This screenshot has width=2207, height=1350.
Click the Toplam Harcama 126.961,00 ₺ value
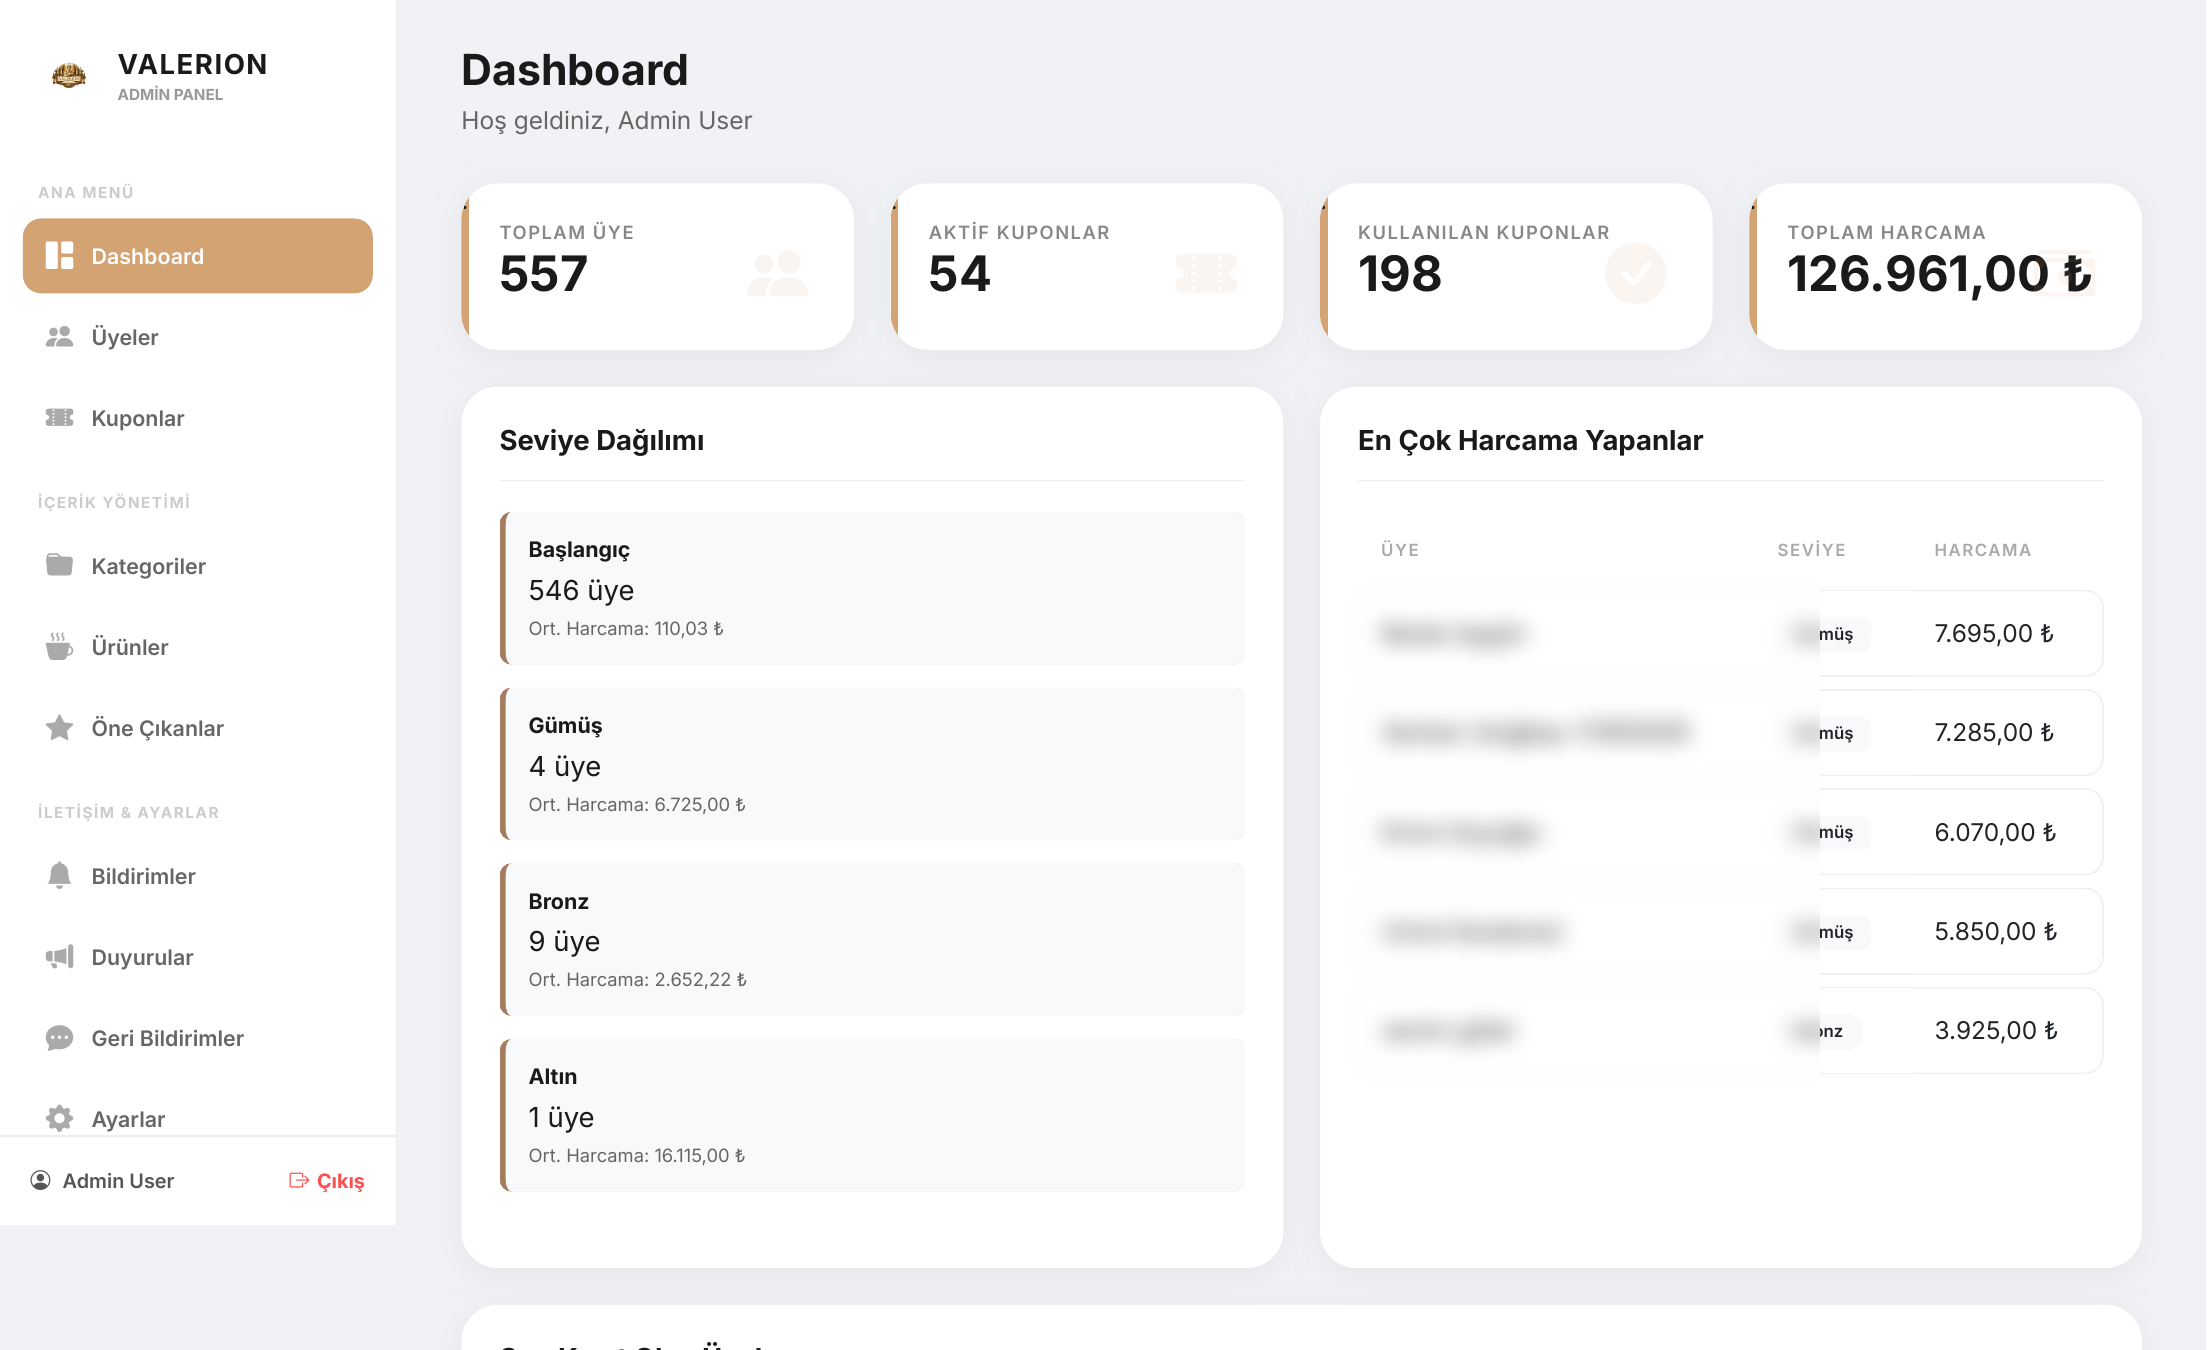click(x=1939, y=274)
